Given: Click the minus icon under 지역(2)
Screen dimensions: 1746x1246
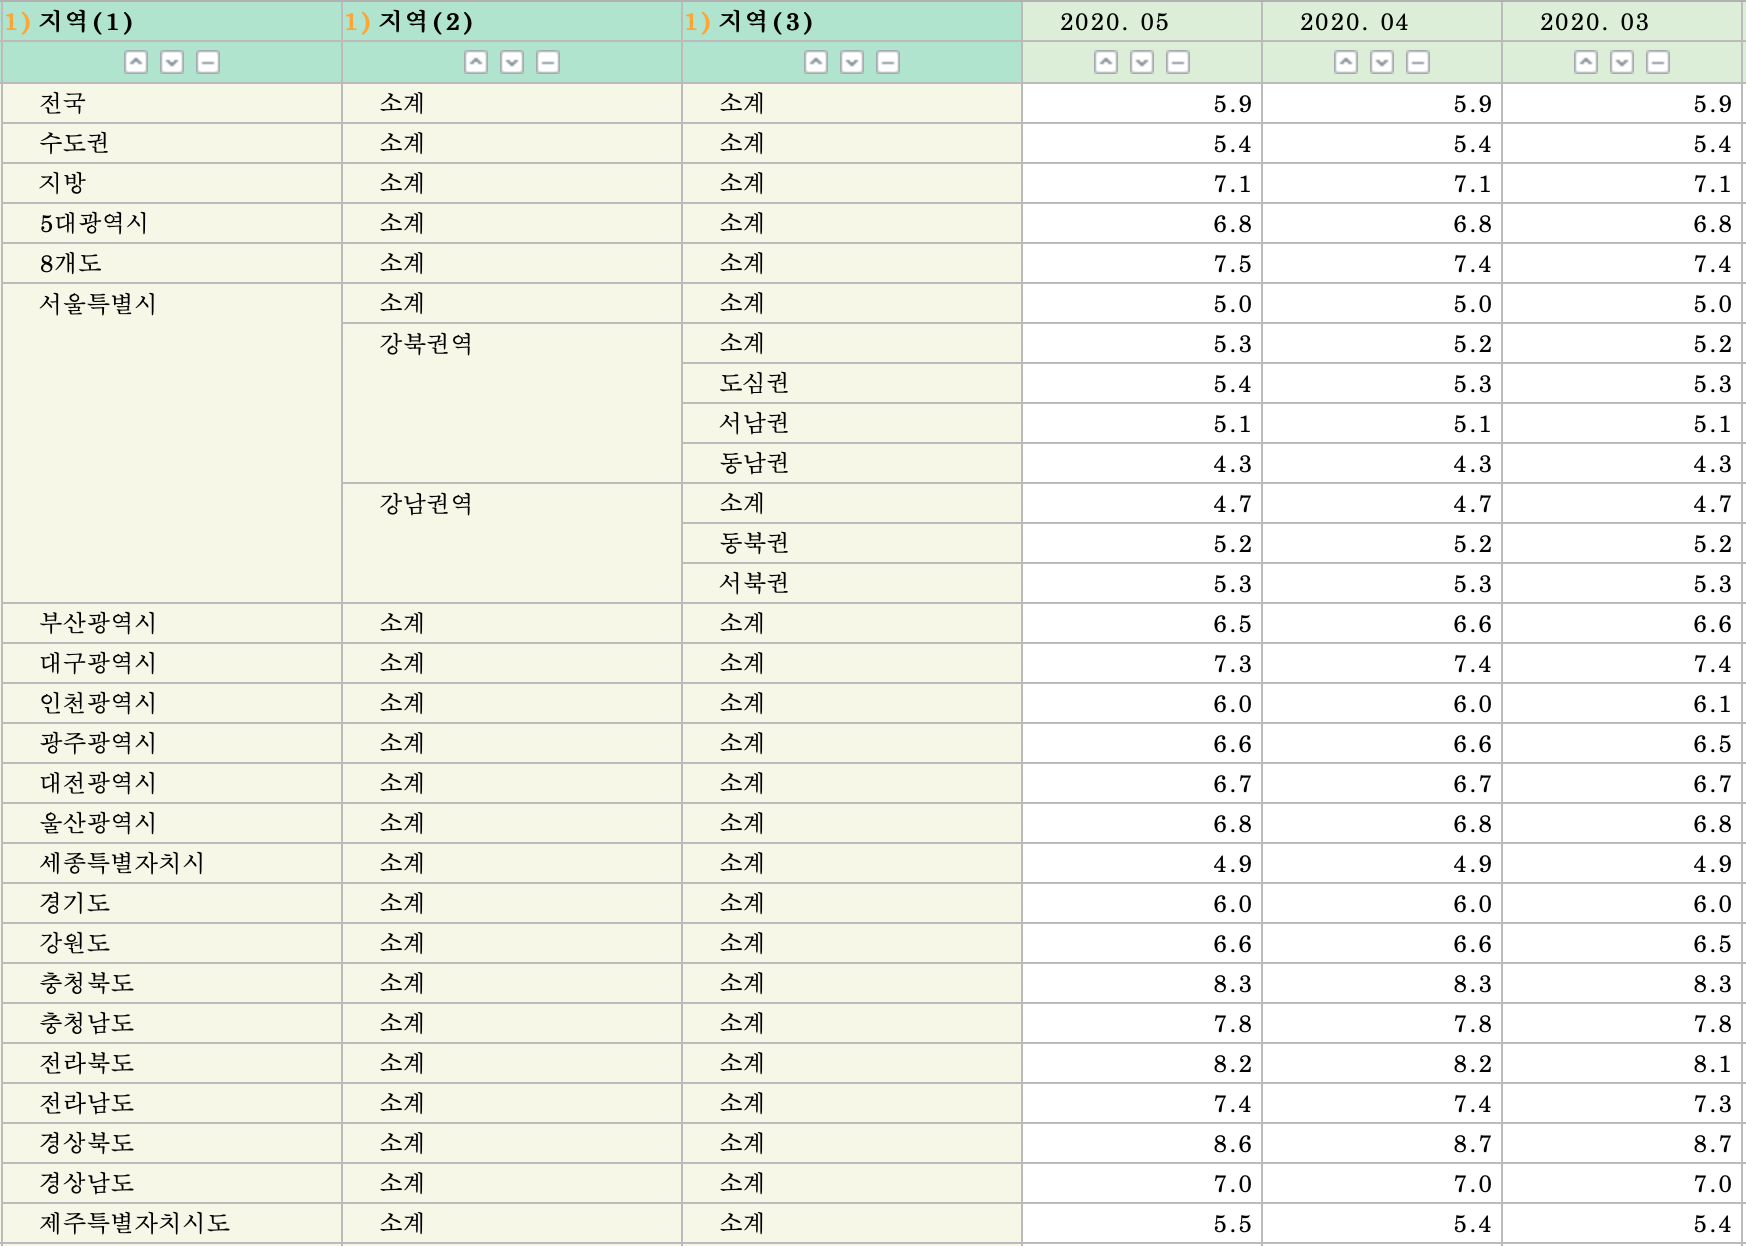Looking at the screenshot, I should (x=548, y=62).
